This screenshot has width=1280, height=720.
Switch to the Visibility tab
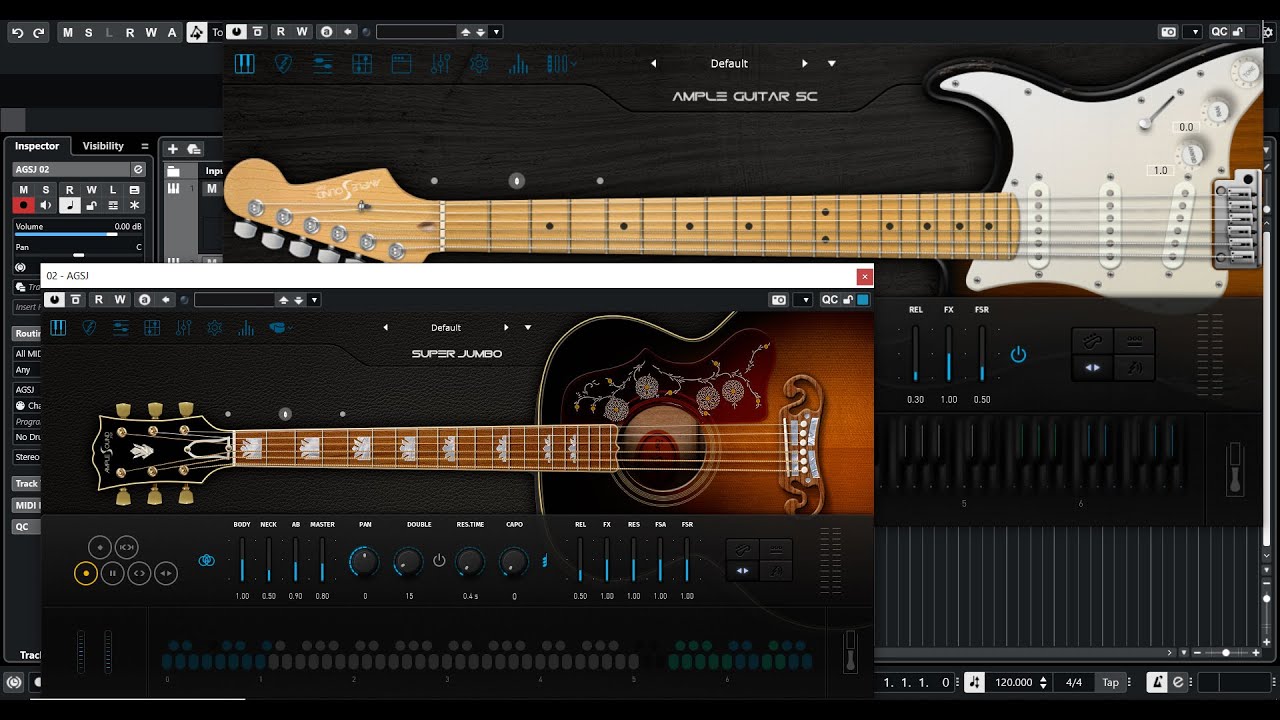[x=103, y=146]
